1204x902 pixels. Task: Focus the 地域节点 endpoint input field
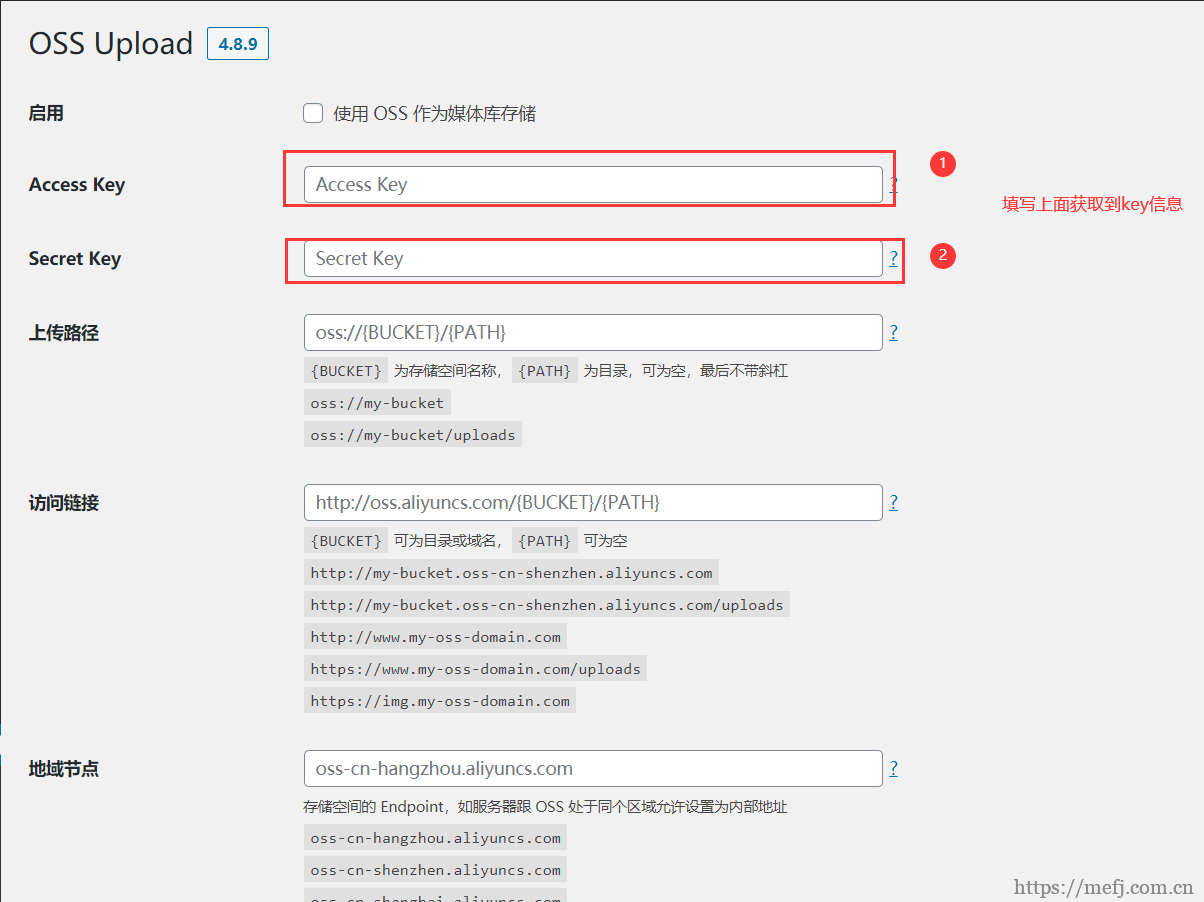click(593, 768)
